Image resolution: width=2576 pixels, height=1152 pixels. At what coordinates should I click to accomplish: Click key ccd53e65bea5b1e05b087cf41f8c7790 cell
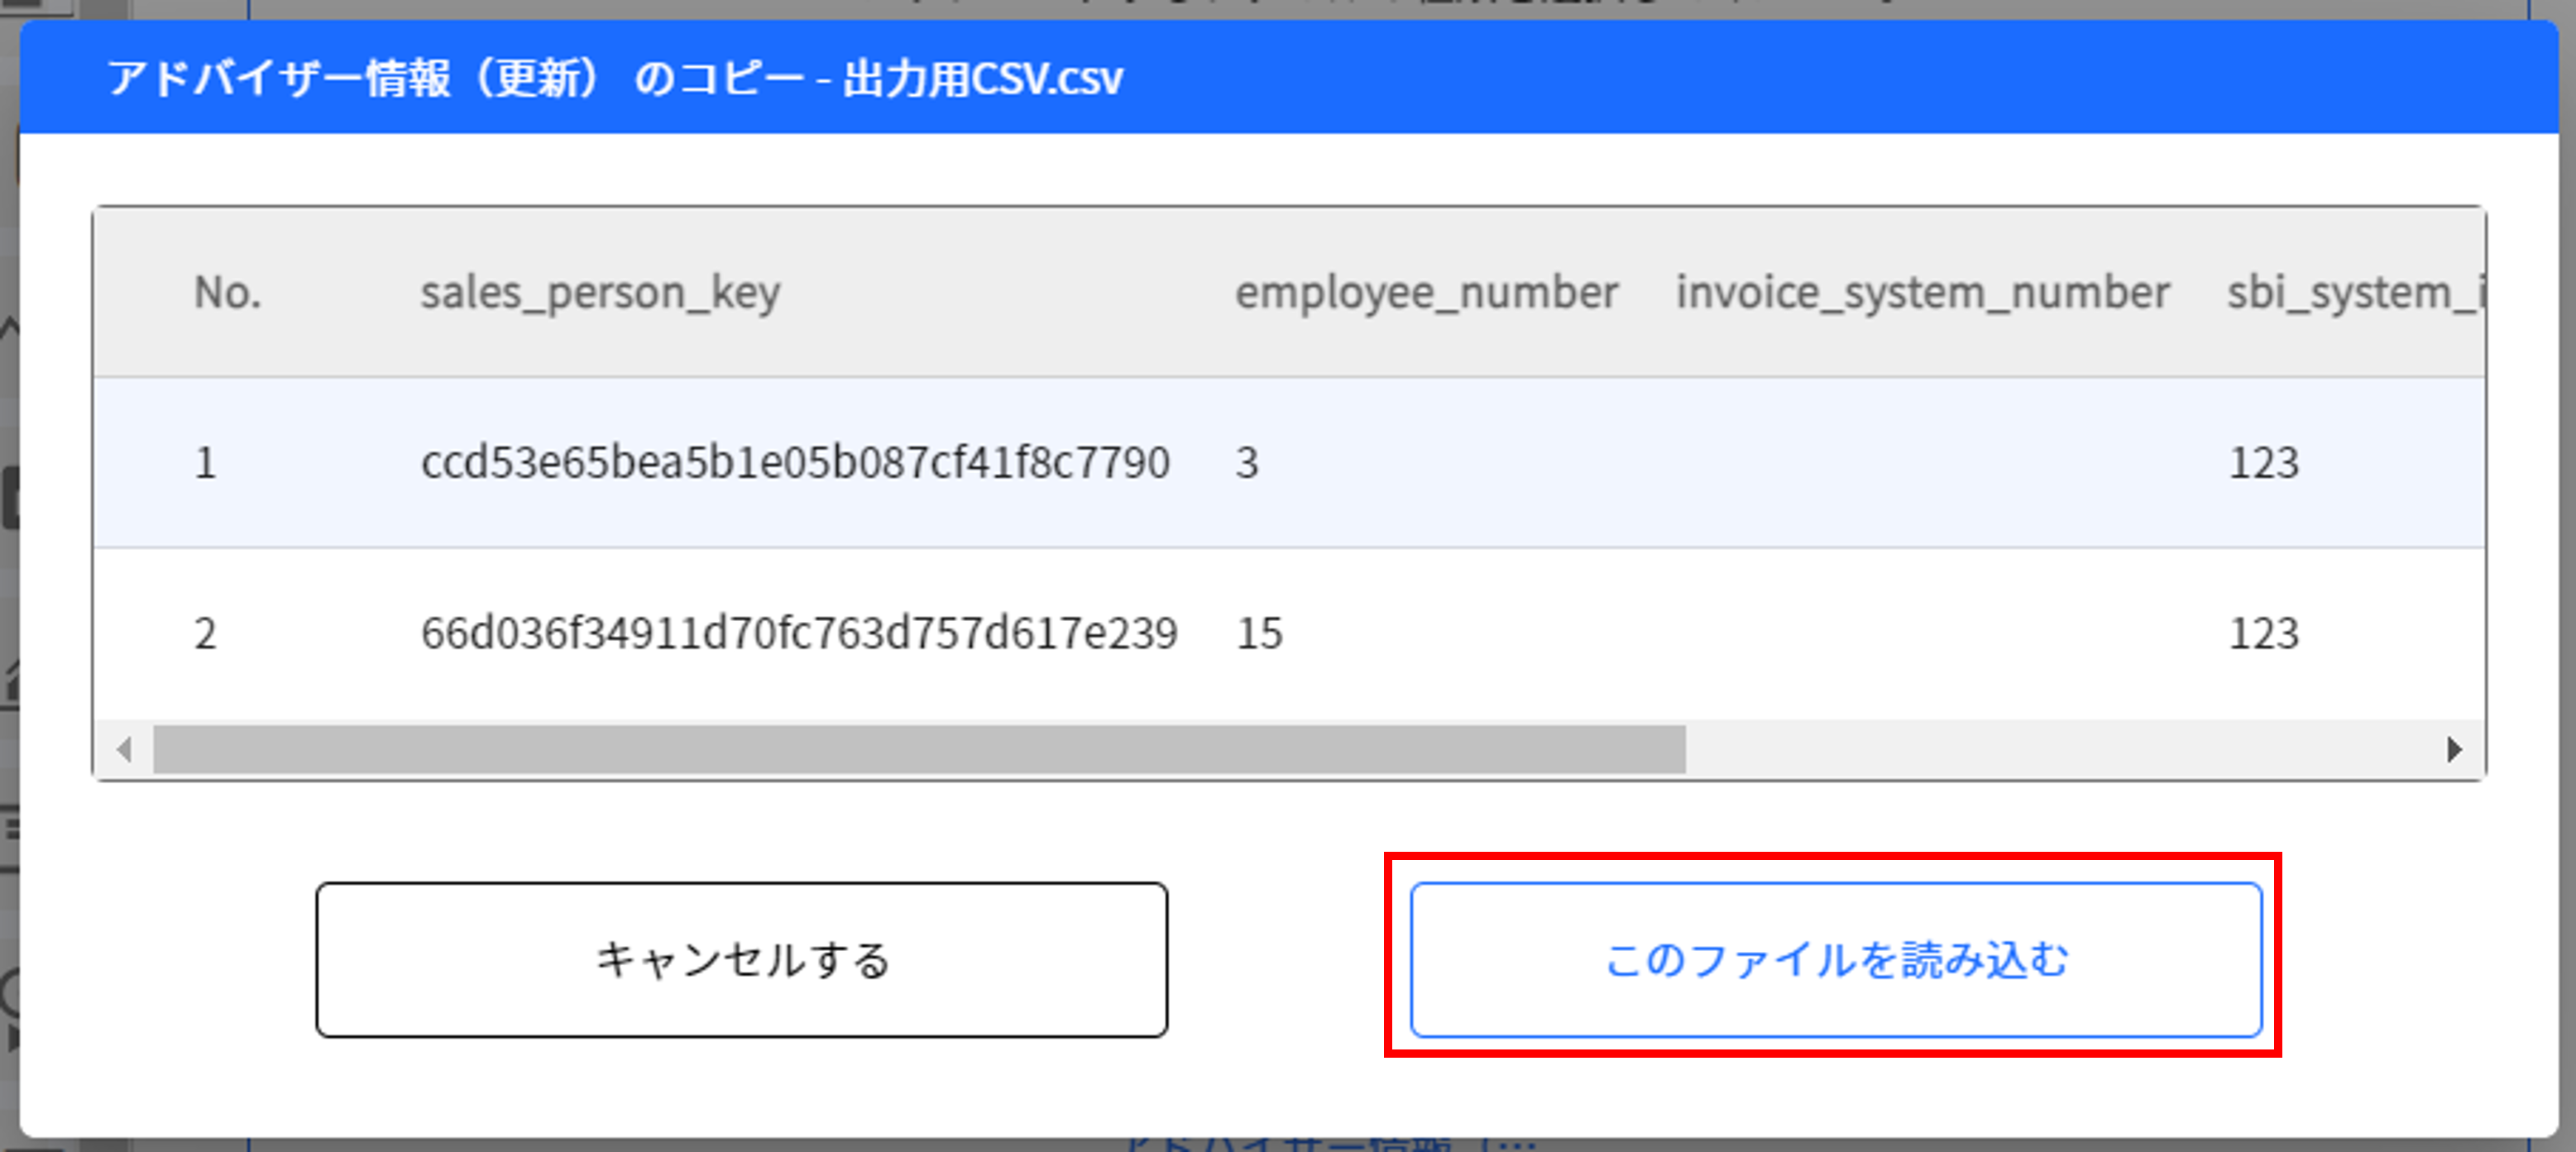(795, 462)
